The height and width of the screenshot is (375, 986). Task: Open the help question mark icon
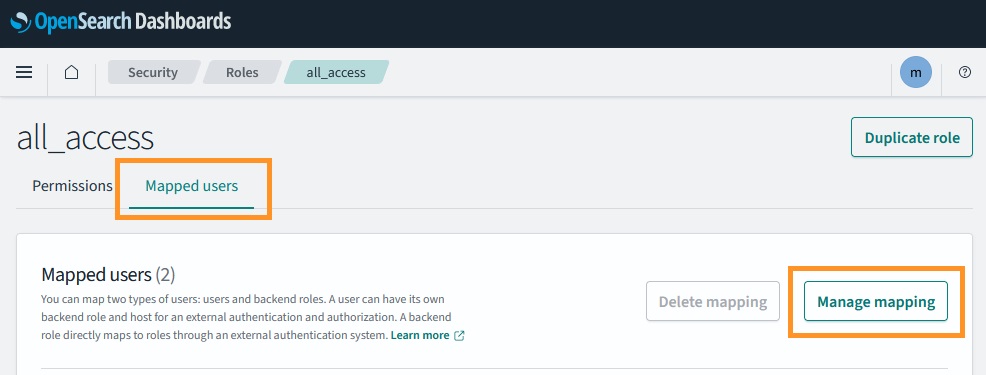tap(965, 72)
